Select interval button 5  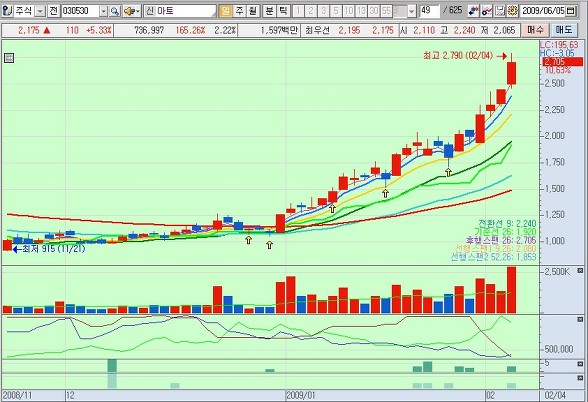[x=336, y=11]
